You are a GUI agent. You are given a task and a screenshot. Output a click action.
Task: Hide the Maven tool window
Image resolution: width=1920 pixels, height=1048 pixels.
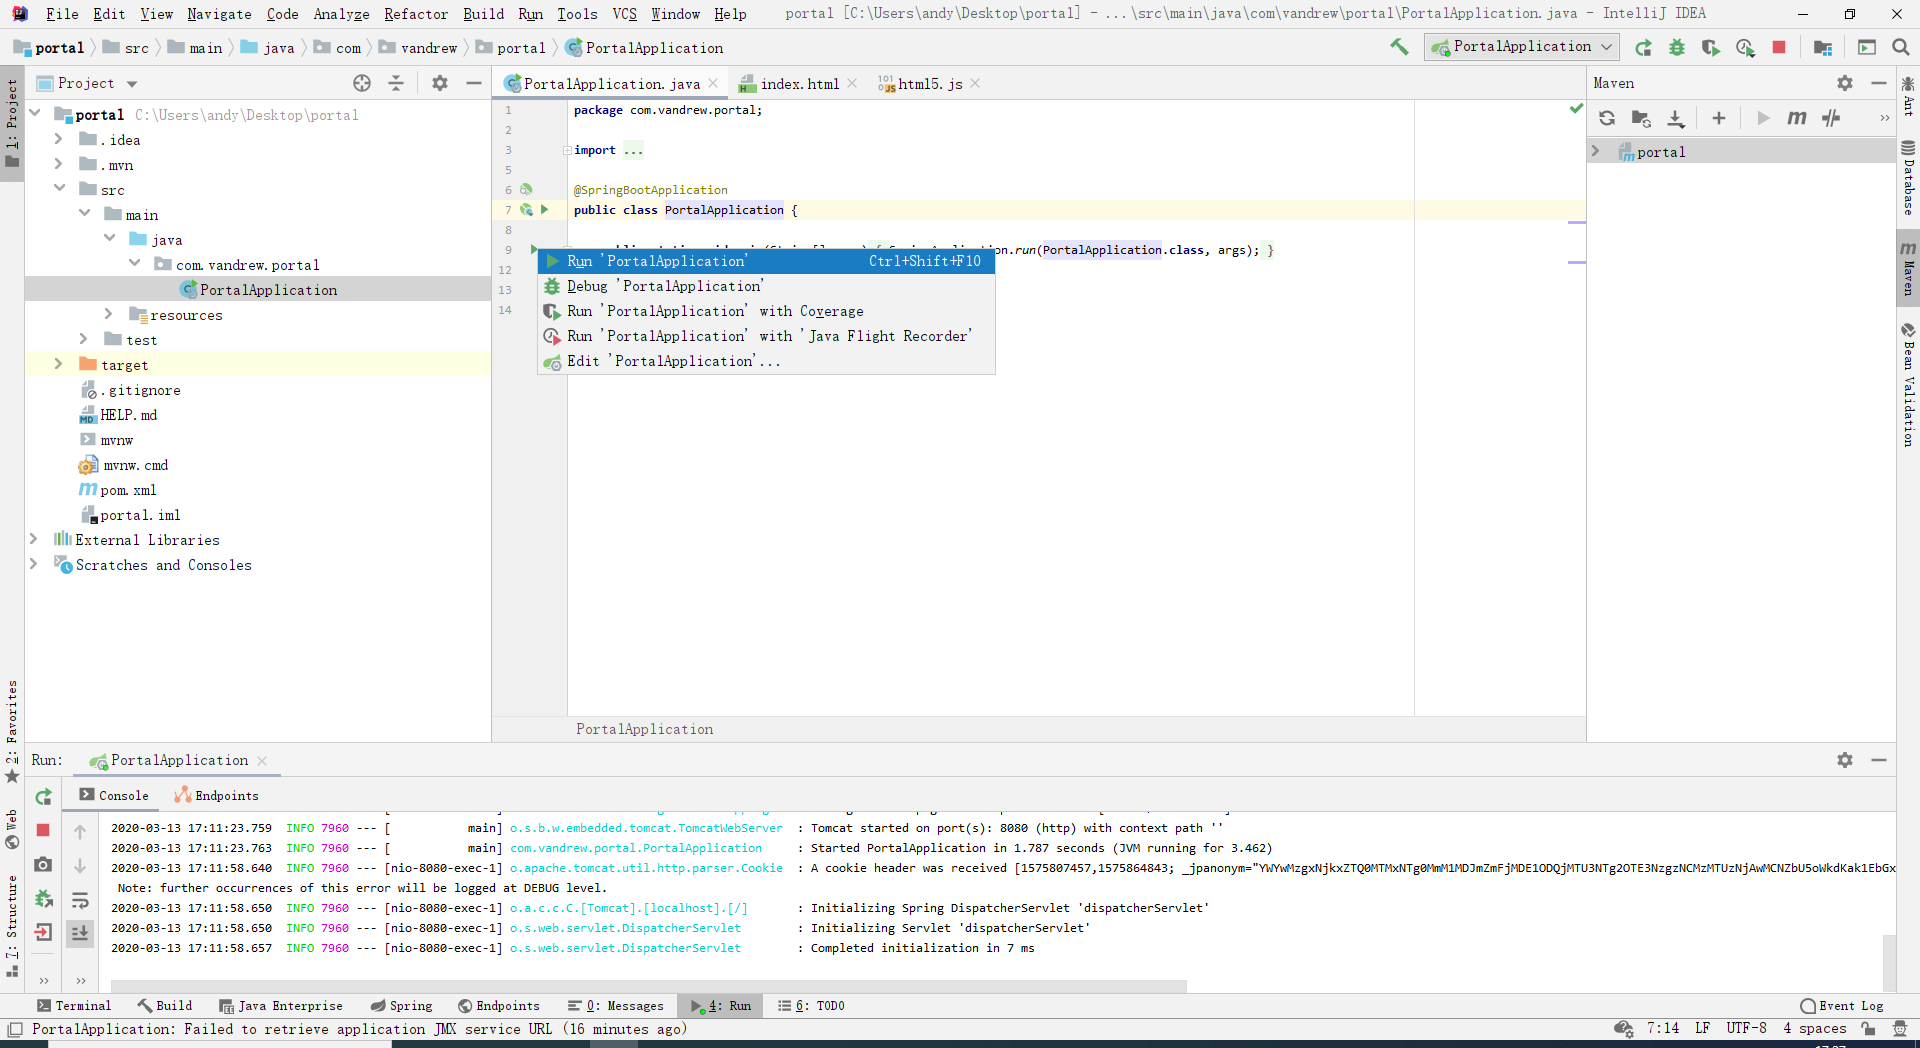[x=1879, y=83]
